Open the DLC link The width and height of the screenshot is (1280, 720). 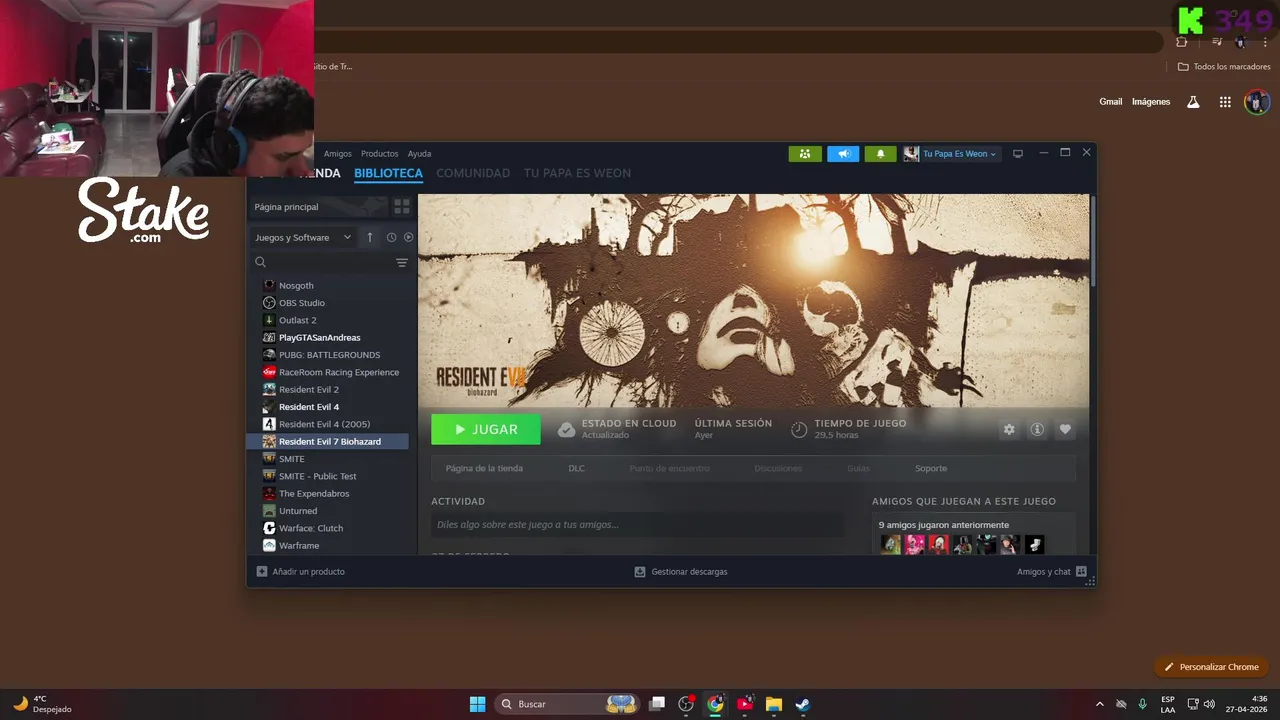coord(577,468)
